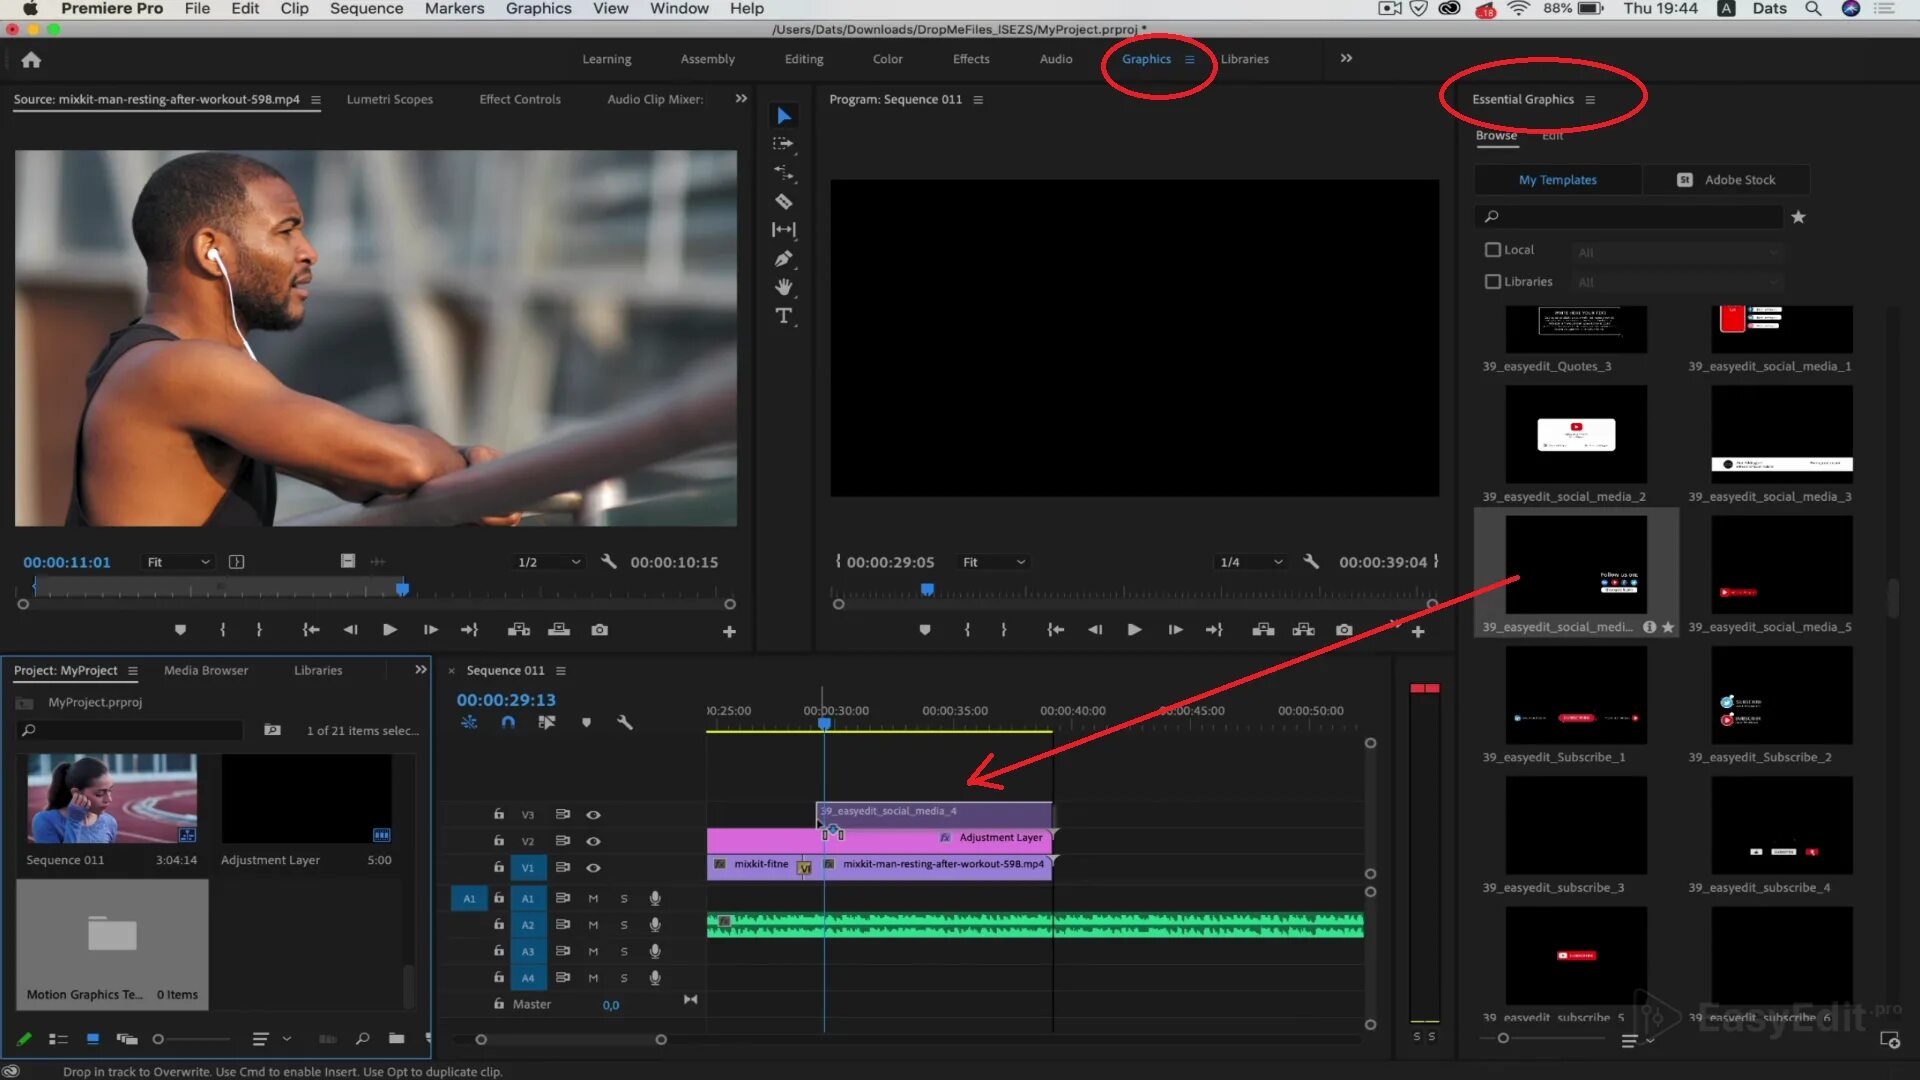Select the Ripple Edit tool
This screenshot has width=1920, height=1080.
point(784,172)
